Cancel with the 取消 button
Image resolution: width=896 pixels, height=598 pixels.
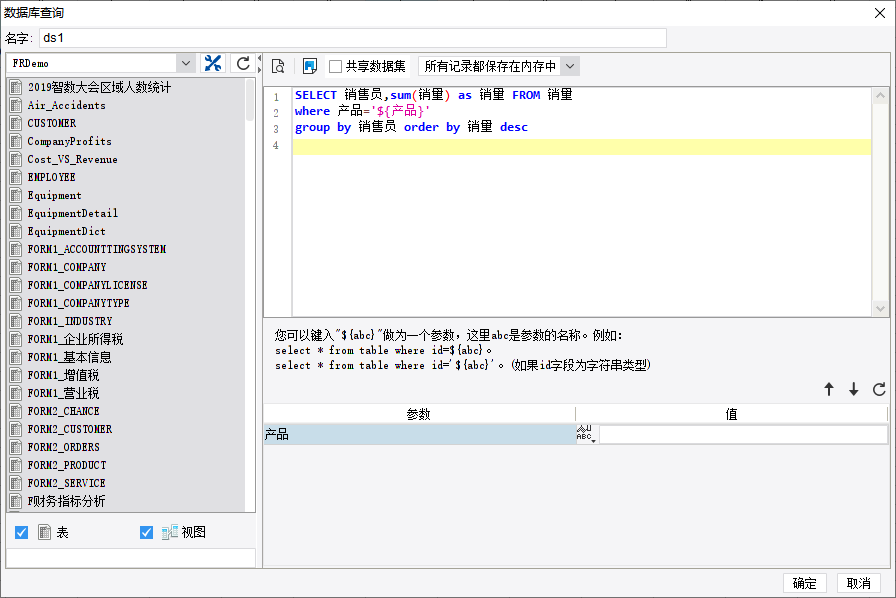coord(858,583)
